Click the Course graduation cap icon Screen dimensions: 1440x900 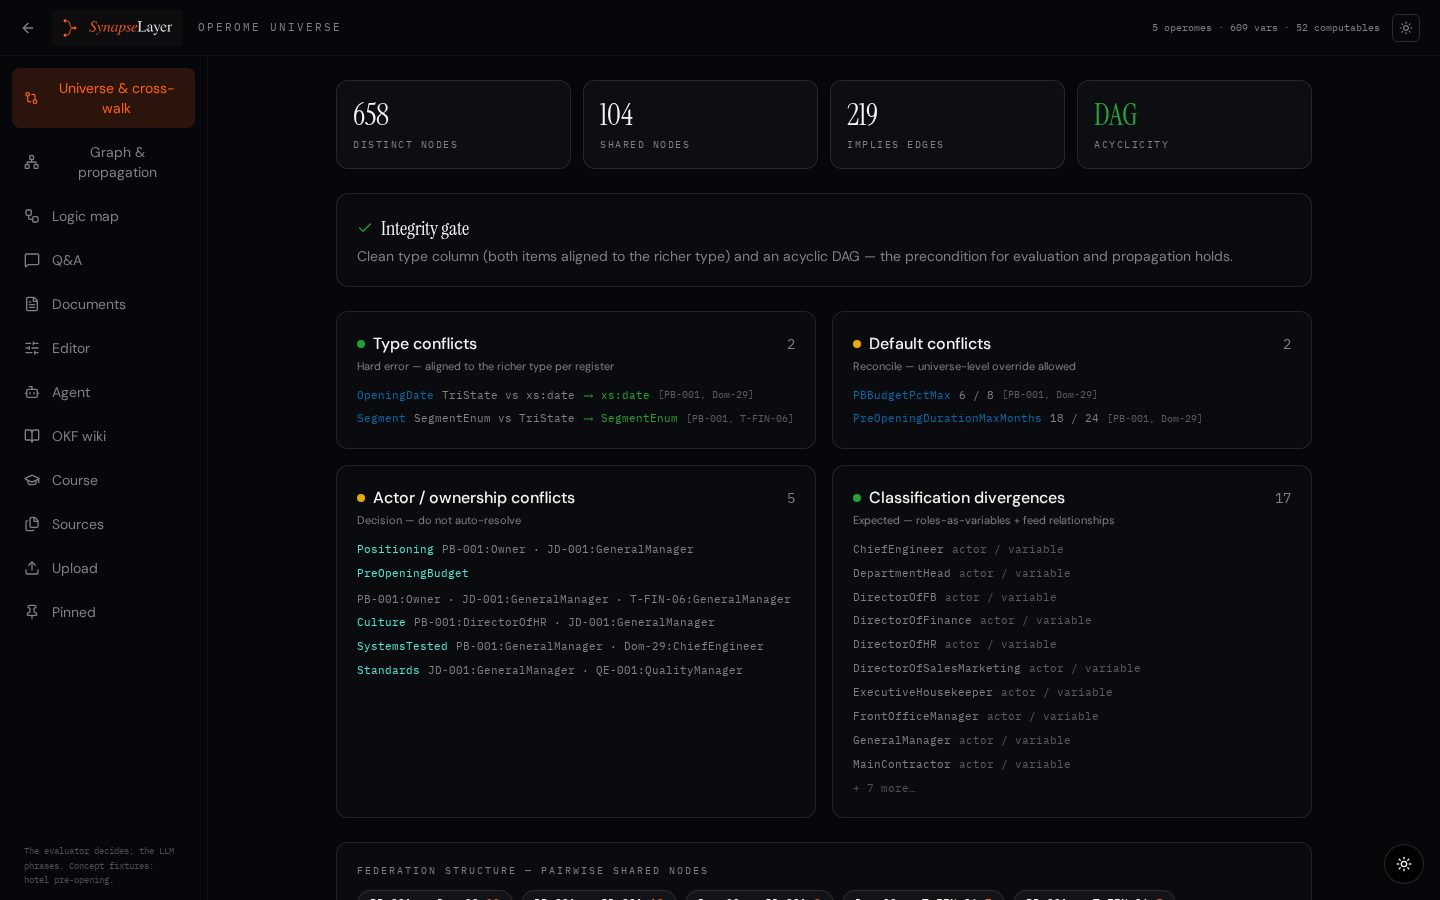point(32,480)
